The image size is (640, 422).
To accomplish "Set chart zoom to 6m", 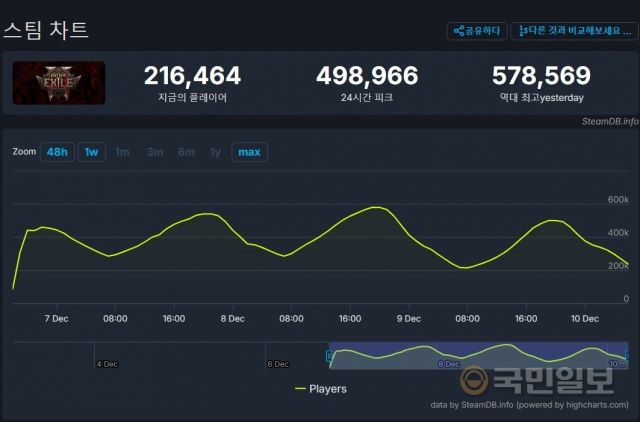I will coord(186,152).
